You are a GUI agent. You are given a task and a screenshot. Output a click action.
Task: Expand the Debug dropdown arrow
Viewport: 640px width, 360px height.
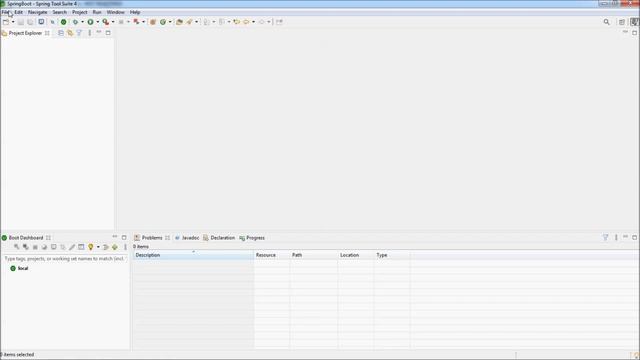click(x=82, y=22)
